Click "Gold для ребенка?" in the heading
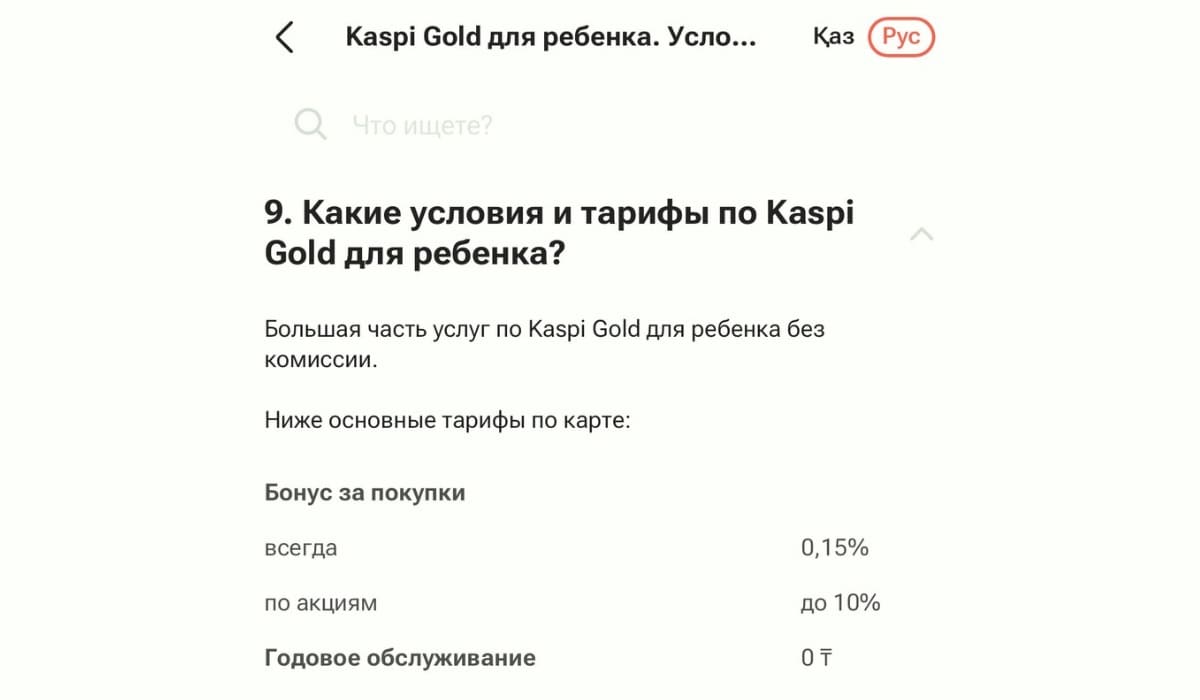 [414, 254]
